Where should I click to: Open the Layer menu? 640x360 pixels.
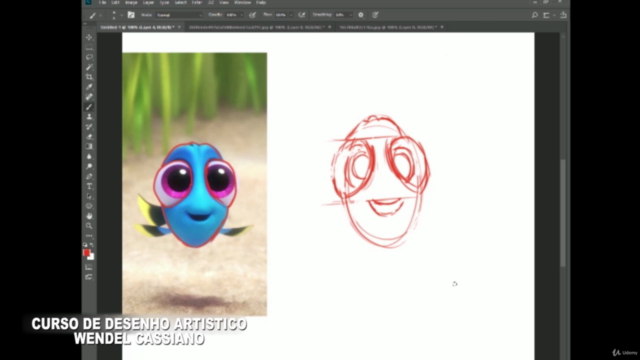click(x=149, y=2)
